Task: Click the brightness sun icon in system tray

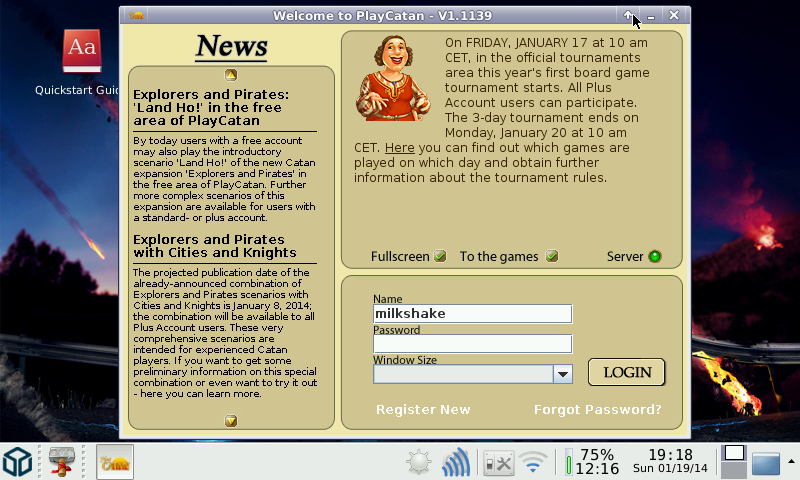Action: 418,463
